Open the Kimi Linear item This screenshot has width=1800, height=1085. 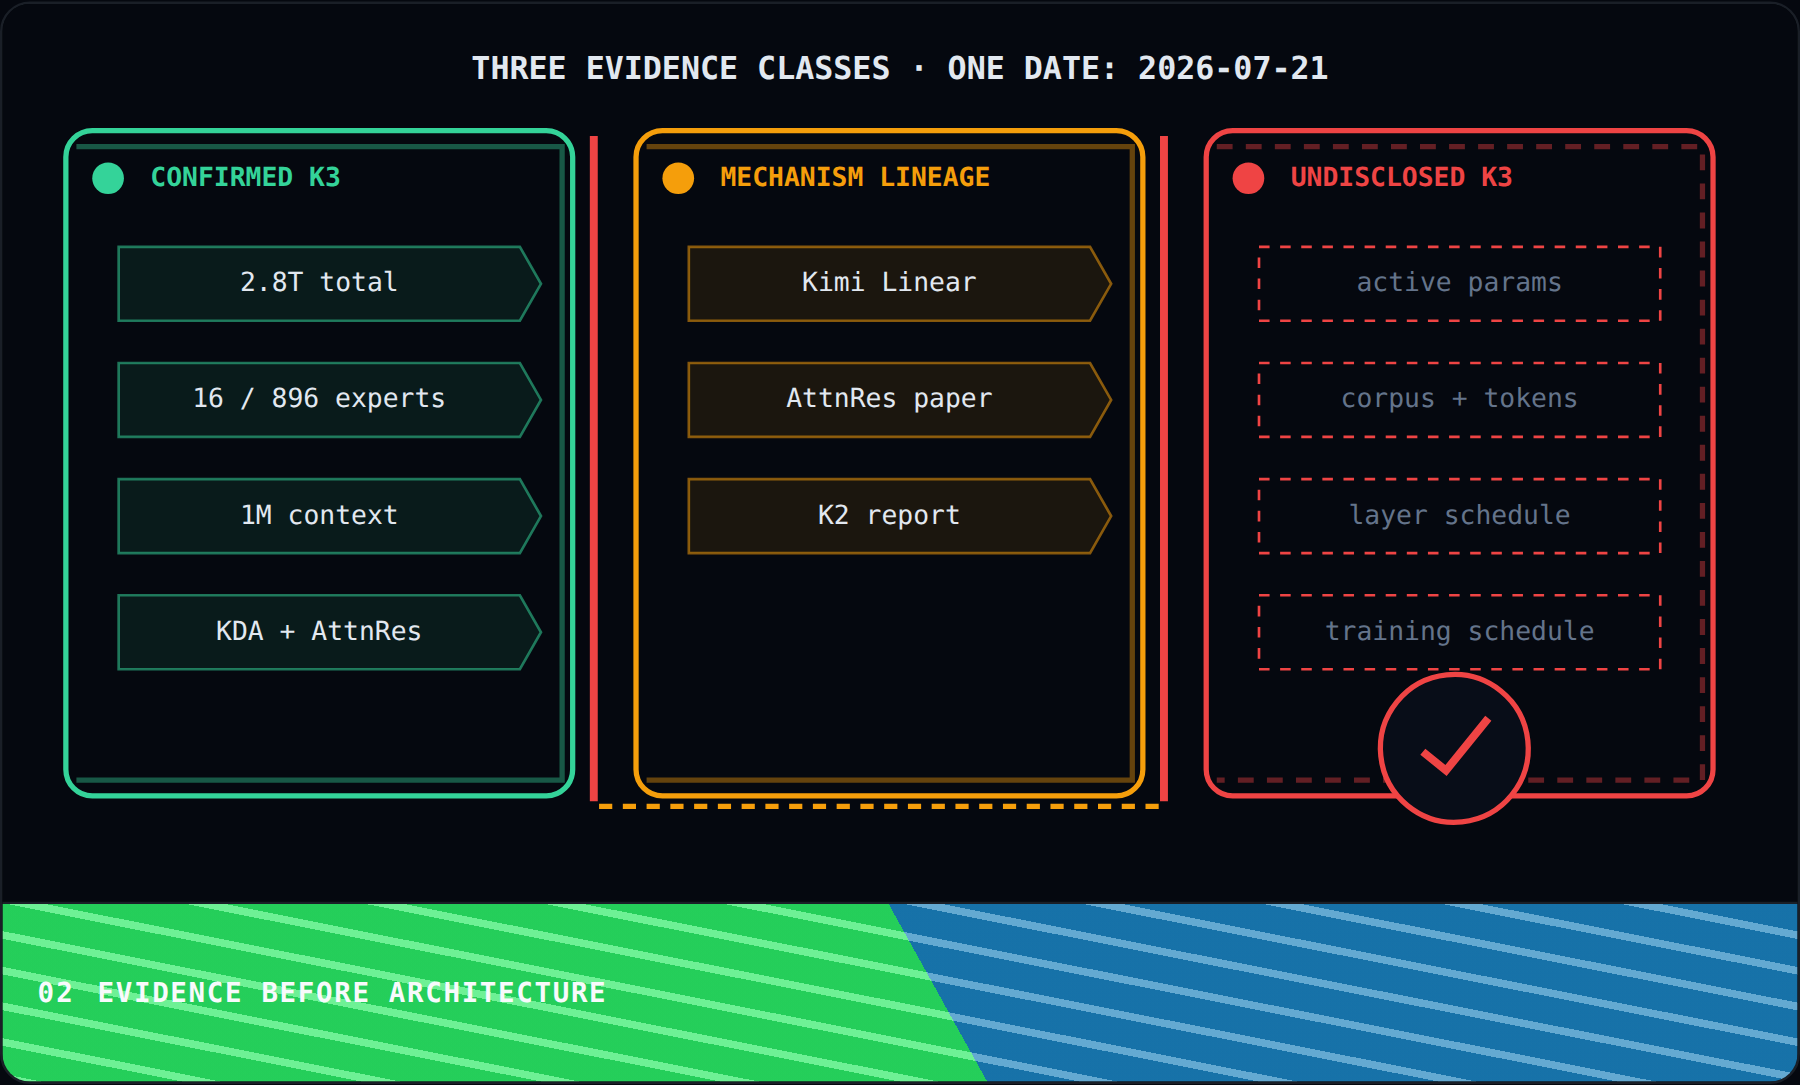(899, 283)
